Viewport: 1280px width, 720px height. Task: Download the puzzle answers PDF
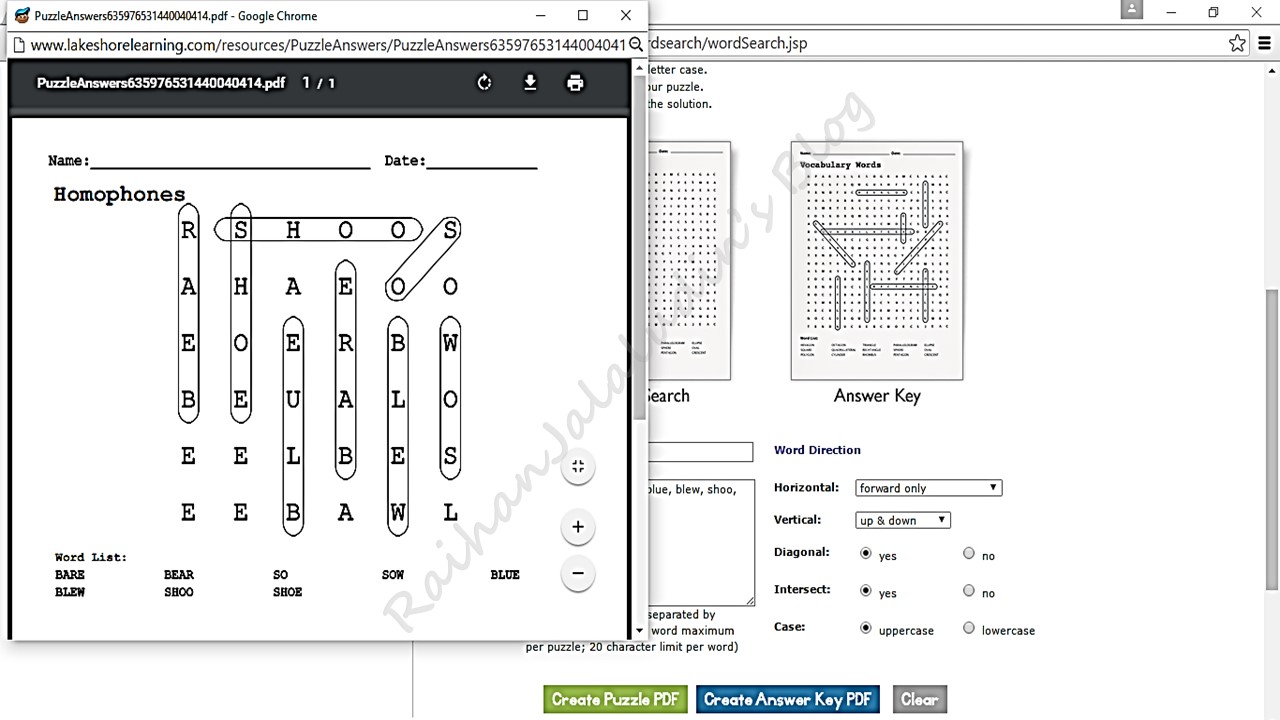coord(530,83)
